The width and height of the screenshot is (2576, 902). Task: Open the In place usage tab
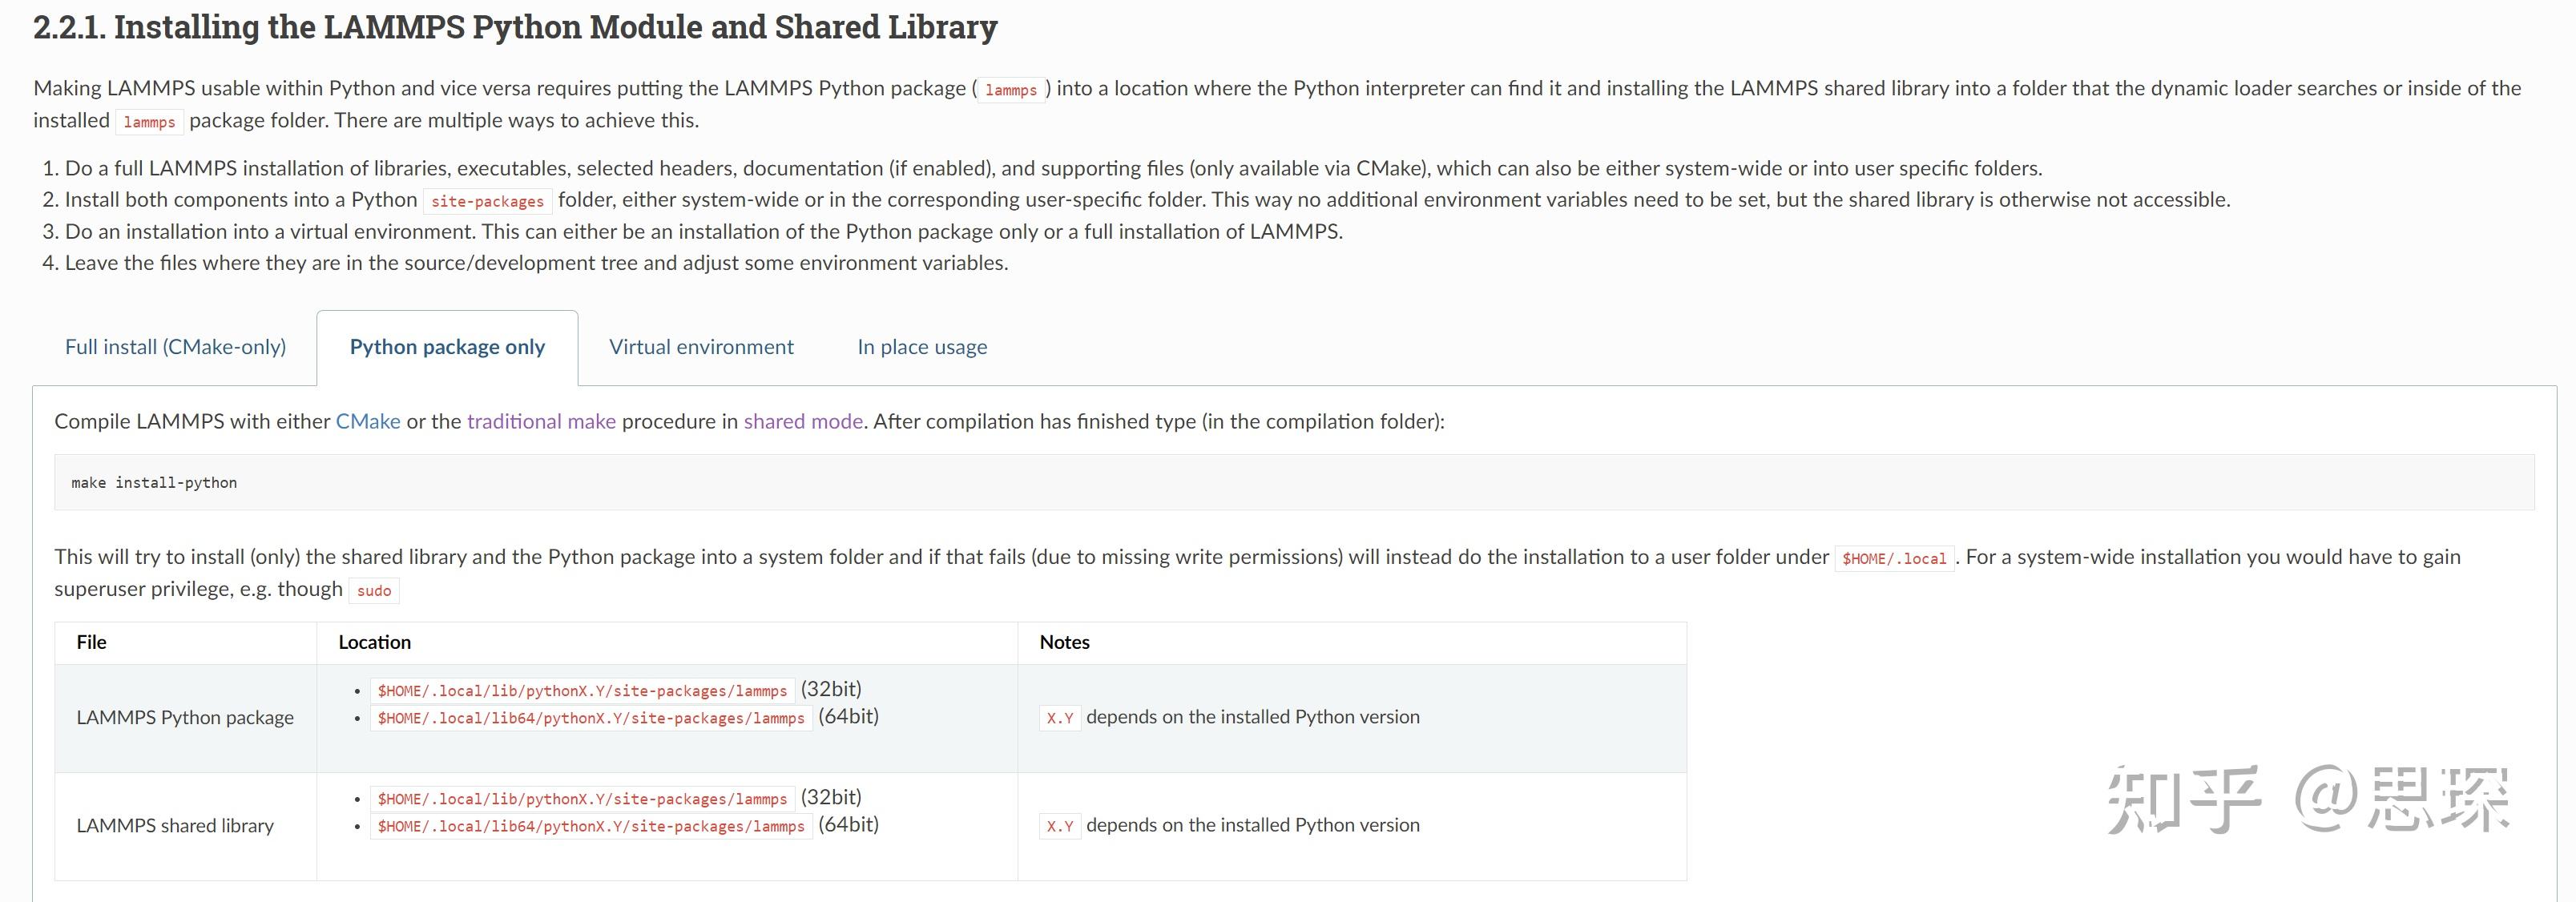tap(922, 347)
